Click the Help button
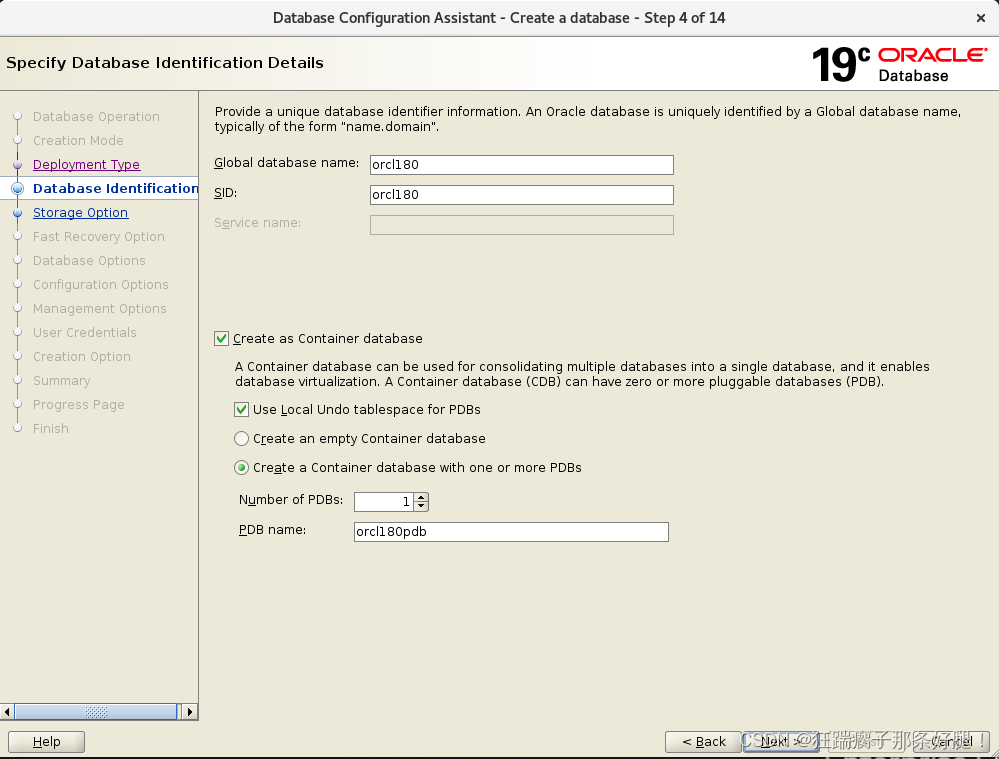The image size is (999, 759). pos(47,742)
